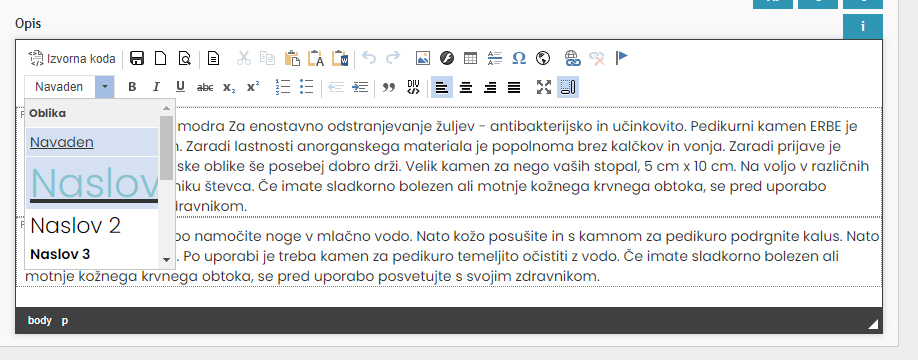This screenshot has width=918, height=360.
Task: Toggle underline formatting
Action: click(180, 87)
